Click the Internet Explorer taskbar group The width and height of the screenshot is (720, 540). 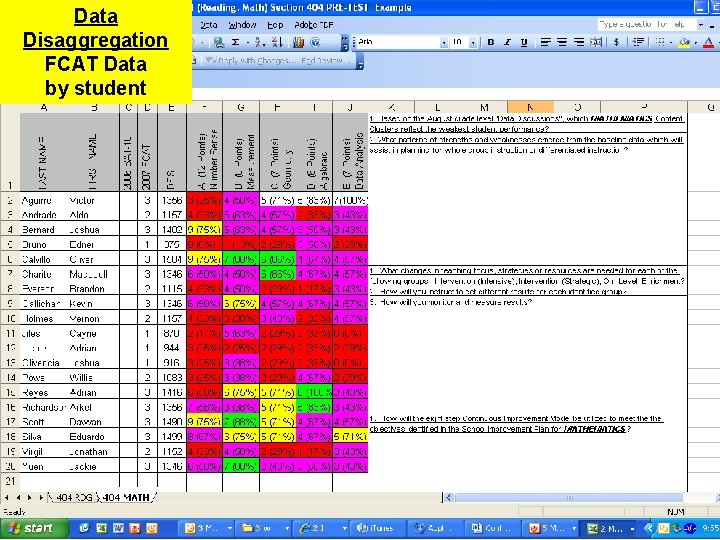(x=322, y=529)
